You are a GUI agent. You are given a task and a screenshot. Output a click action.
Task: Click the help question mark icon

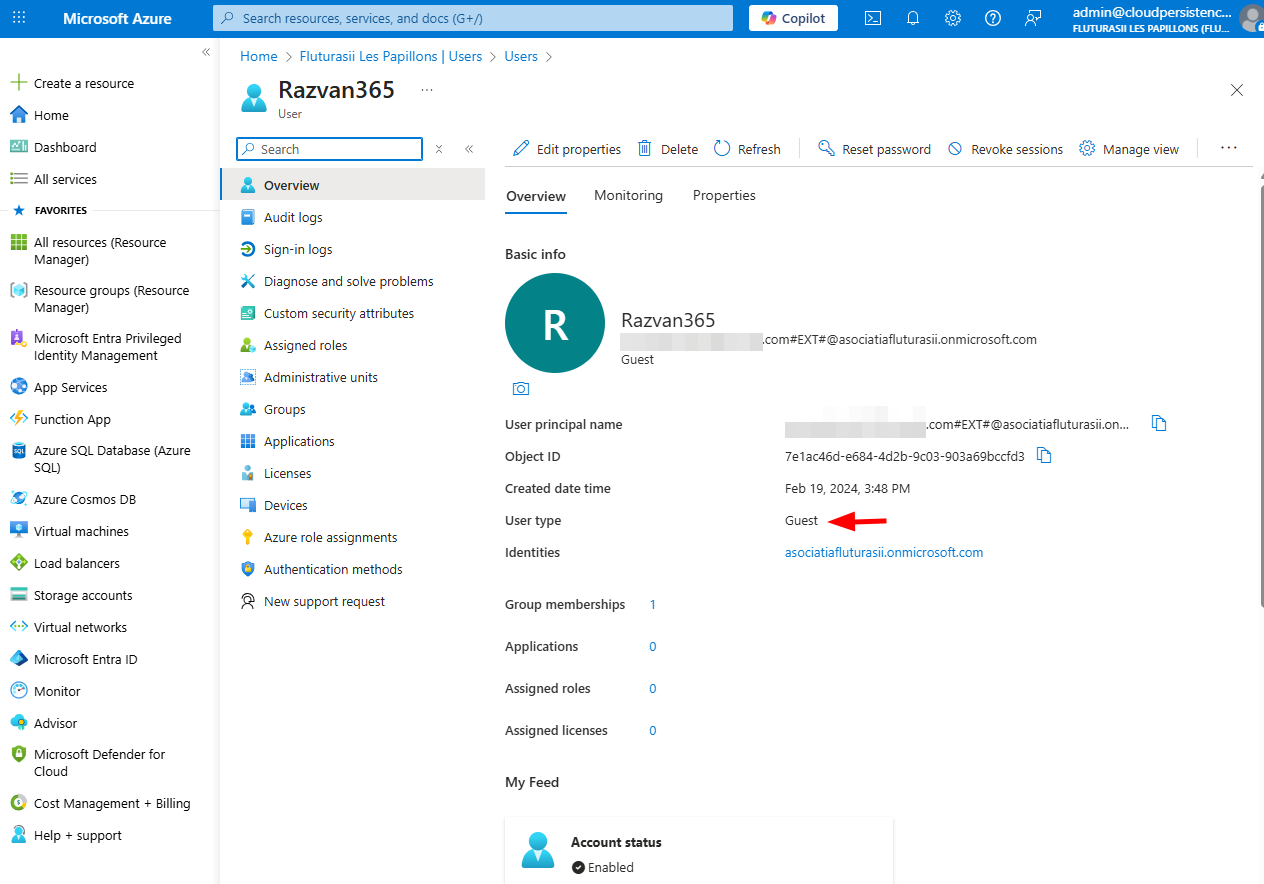tap(993, 18)
